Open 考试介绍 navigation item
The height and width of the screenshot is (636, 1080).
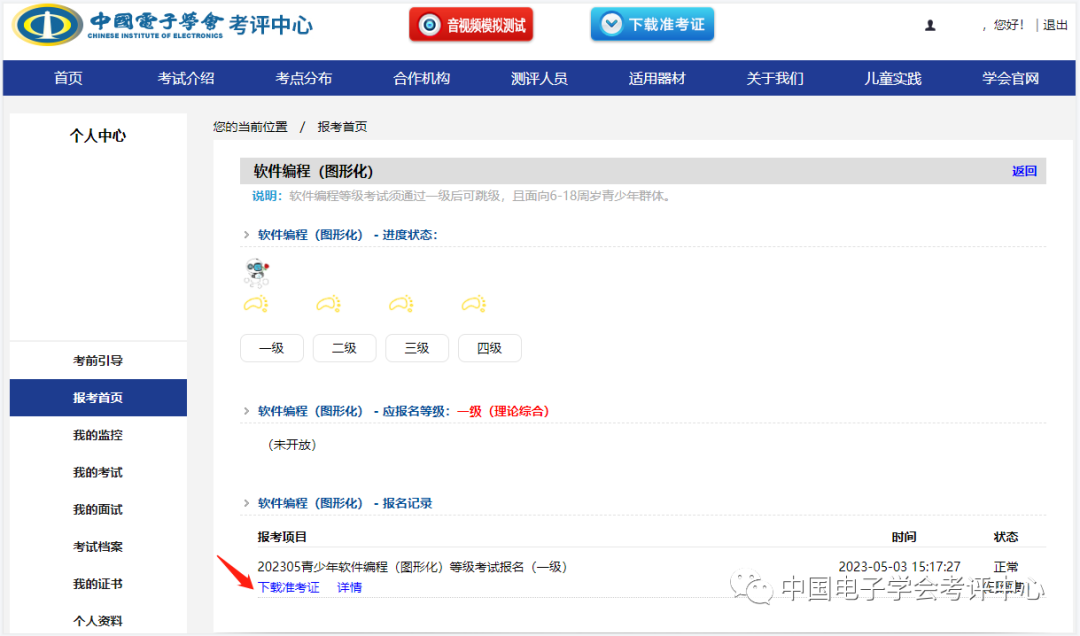tap(186, 78)
